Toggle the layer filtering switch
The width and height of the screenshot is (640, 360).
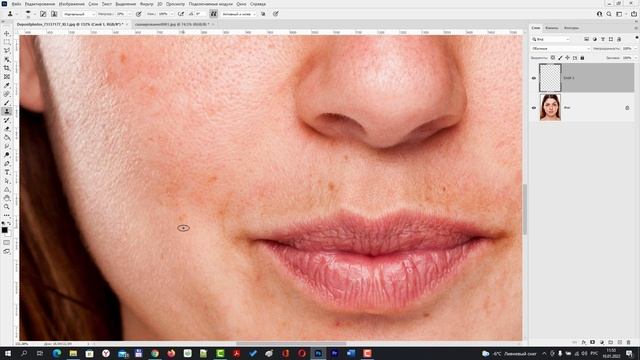point(637,38)
